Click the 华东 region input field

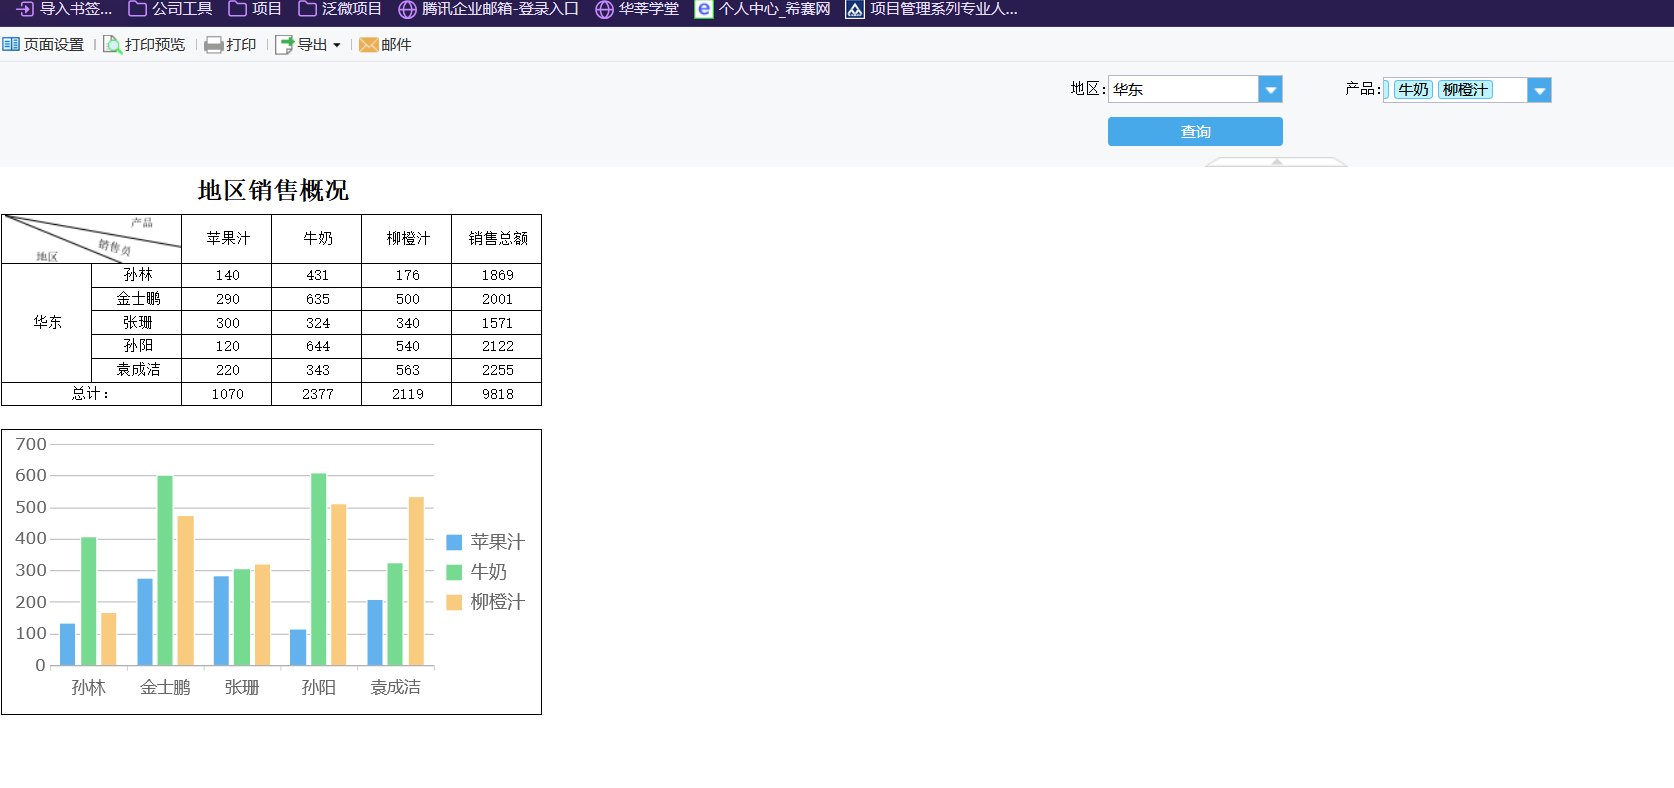tap(1183, 89)
